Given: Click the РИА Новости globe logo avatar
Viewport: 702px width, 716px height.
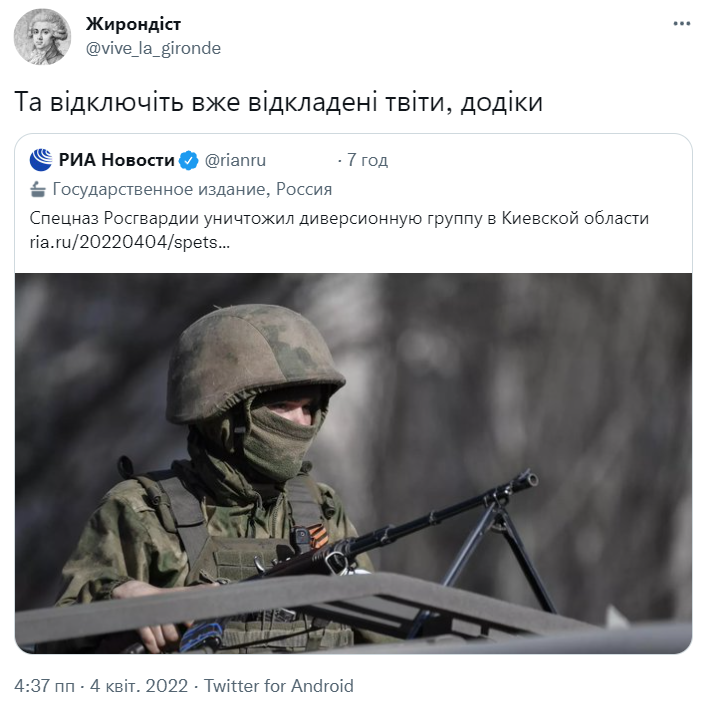Looking at the screenshot, I should pyautogui.click(x=41, y=160).
